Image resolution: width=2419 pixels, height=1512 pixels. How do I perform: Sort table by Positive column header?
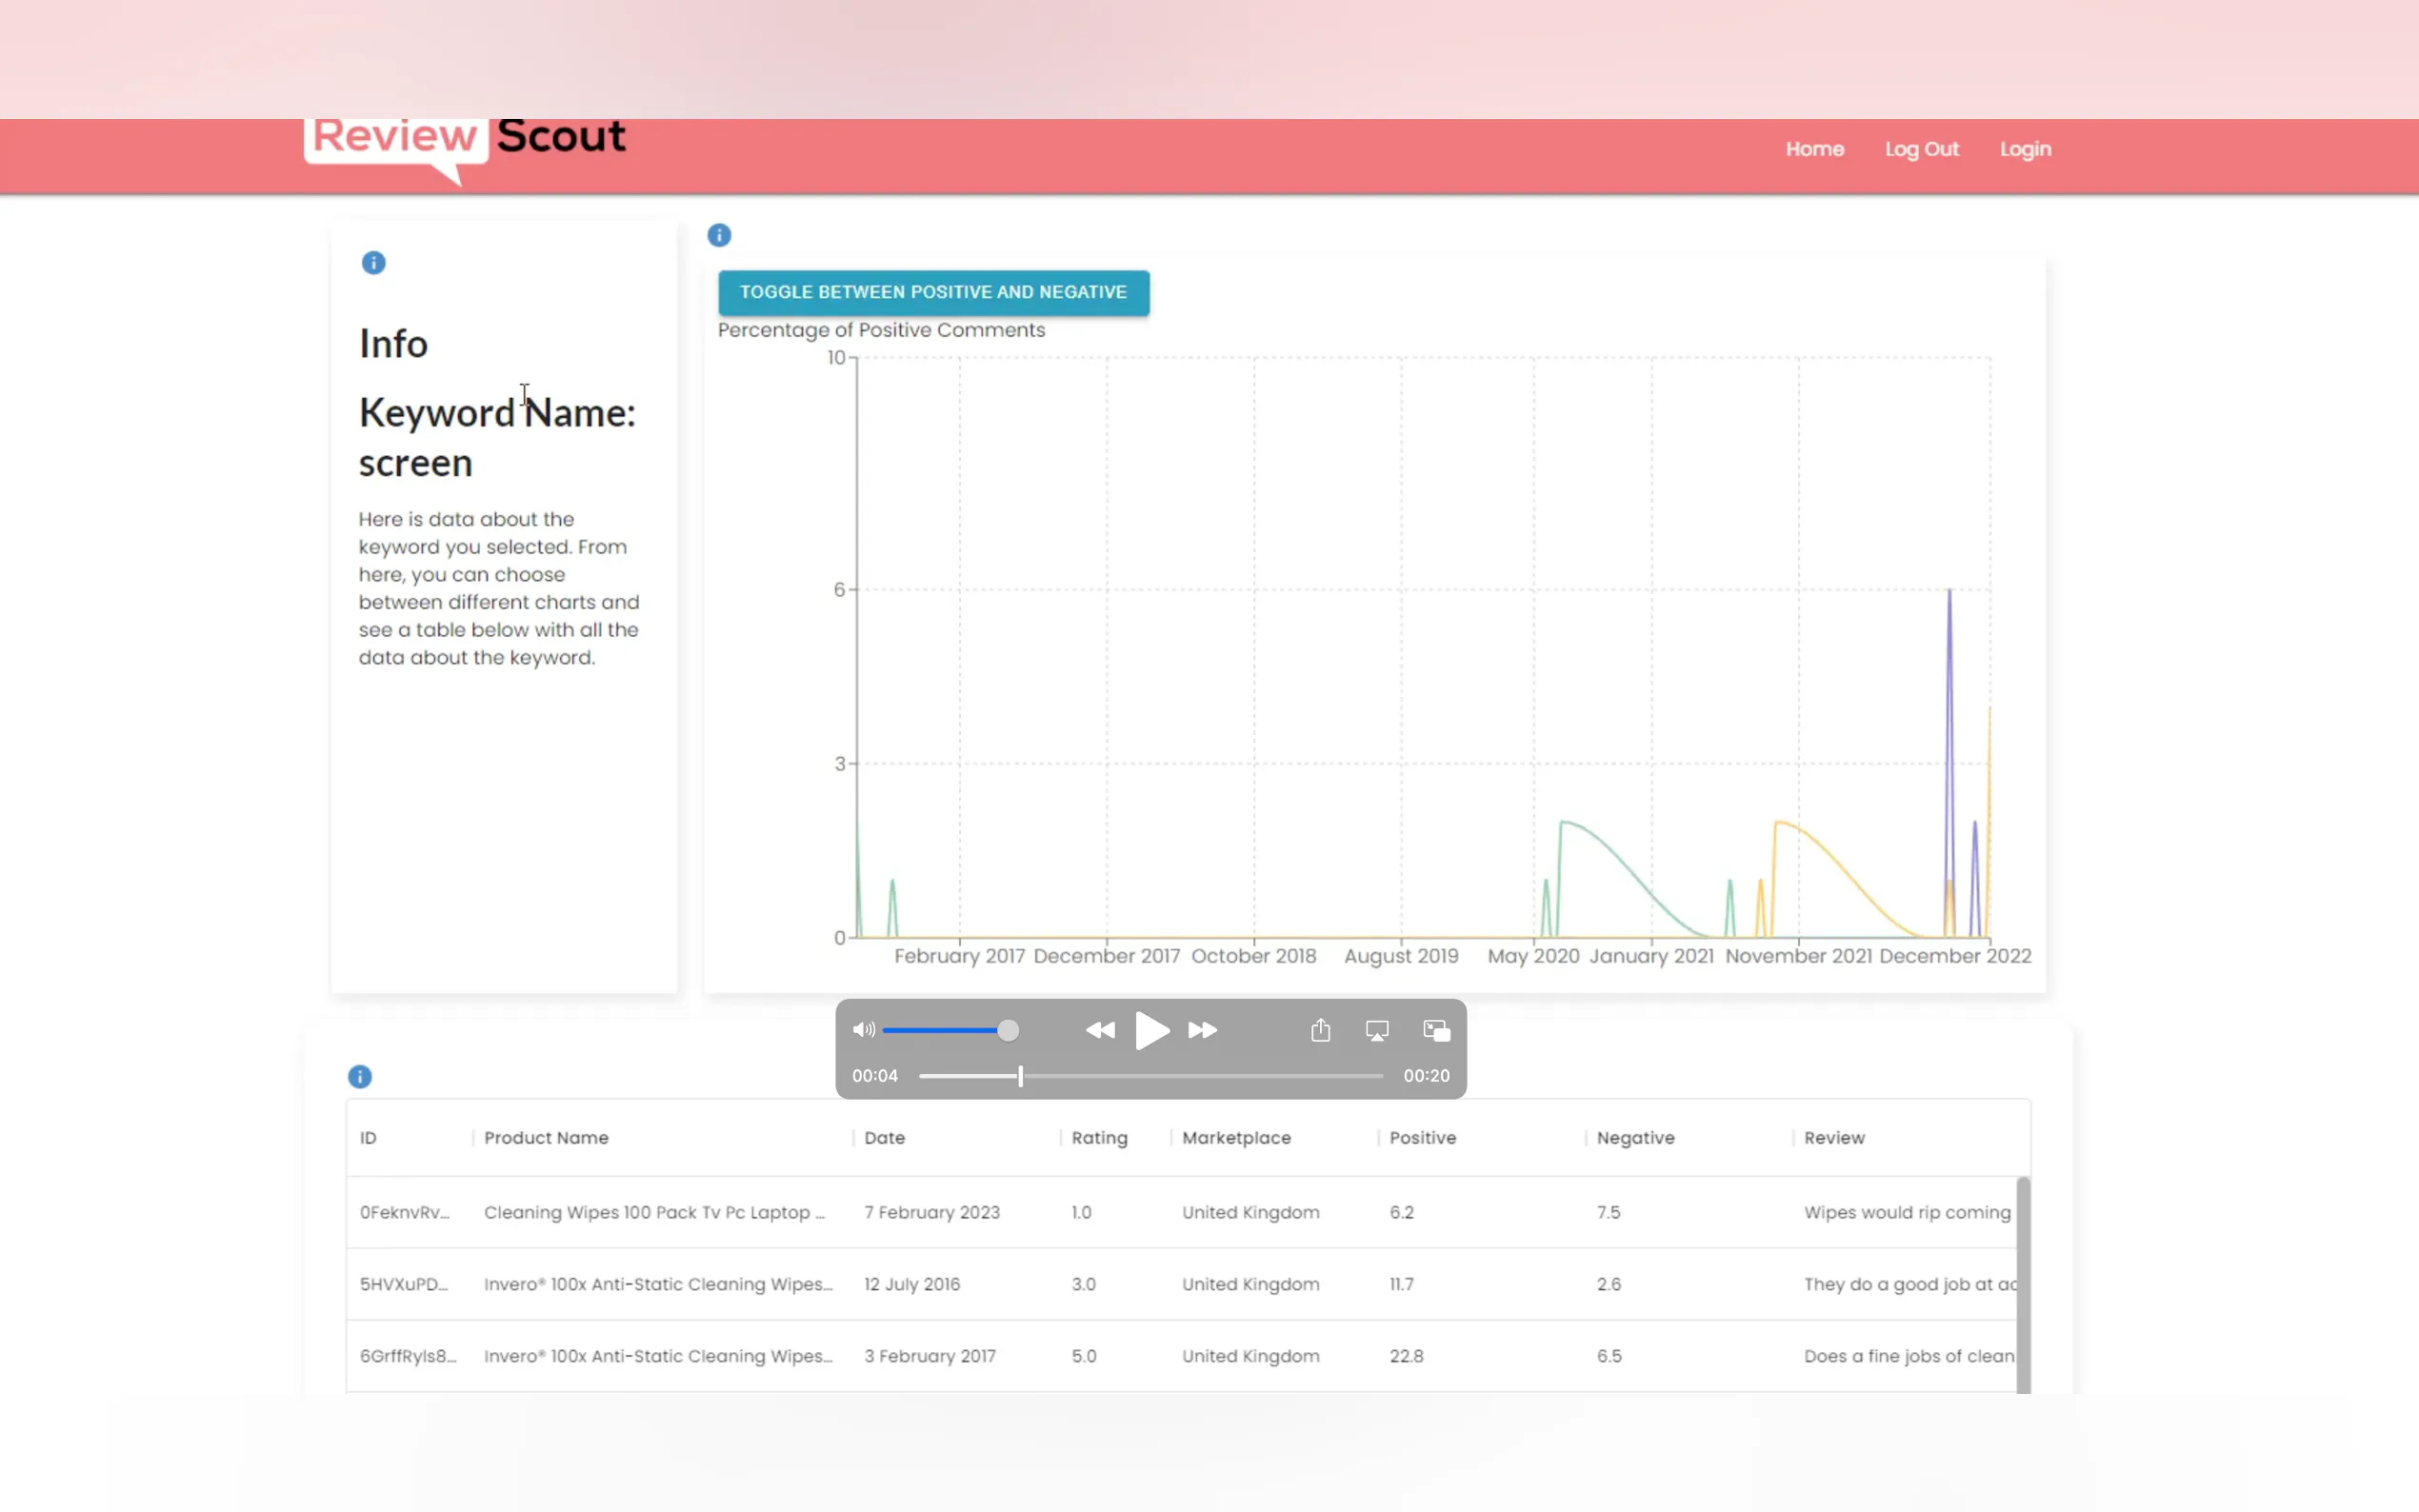1422,1138
